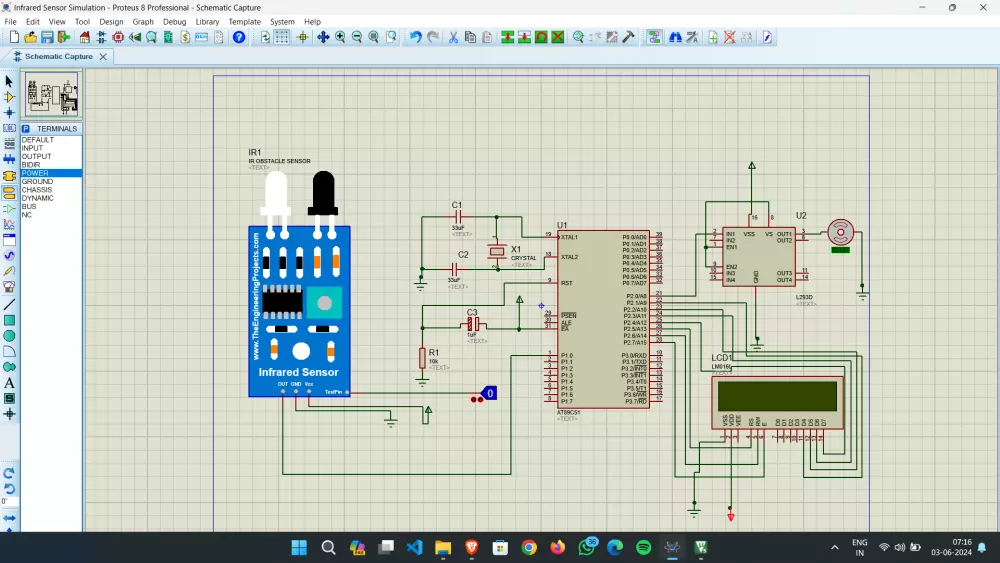Viewport: 1000px width, 563px height.
Task: Close the Schematic Capture tab
Action: (103, 57)
